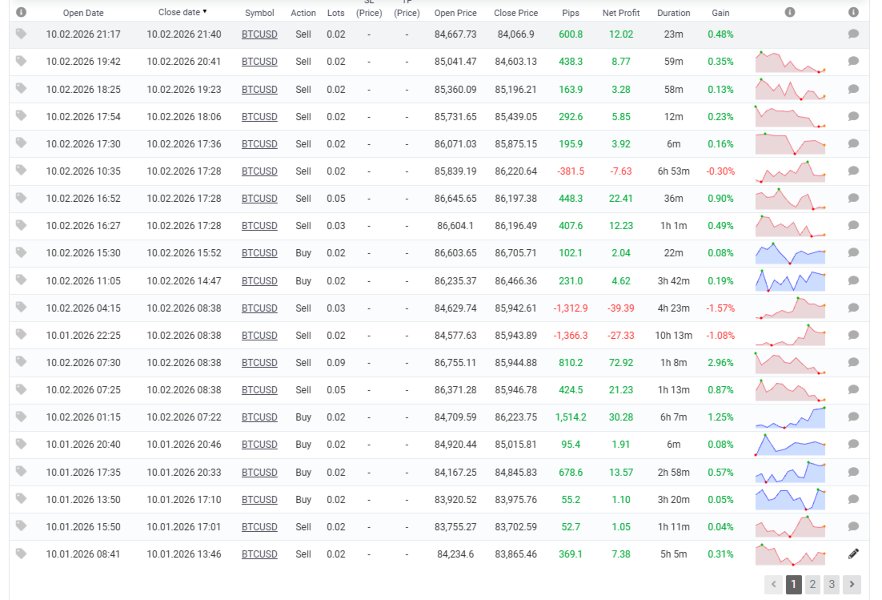Click the net profit value 72.92
Viewport: 882px width, 600px height.
click(x=621, y=363)
